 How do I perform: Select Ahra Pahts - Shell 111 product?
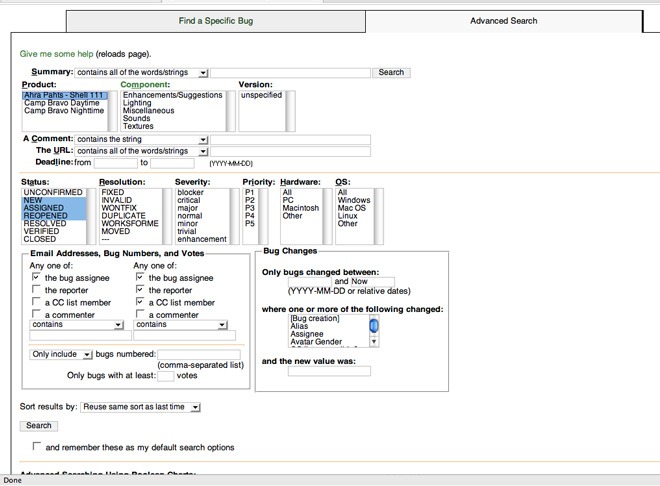coord(63,95)
